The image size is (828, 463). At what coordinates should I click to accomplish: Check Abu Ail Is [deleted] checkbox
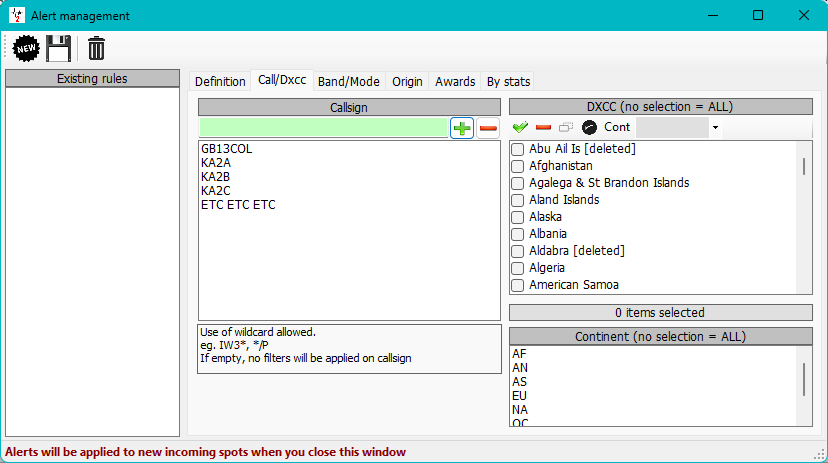point(518,149)
